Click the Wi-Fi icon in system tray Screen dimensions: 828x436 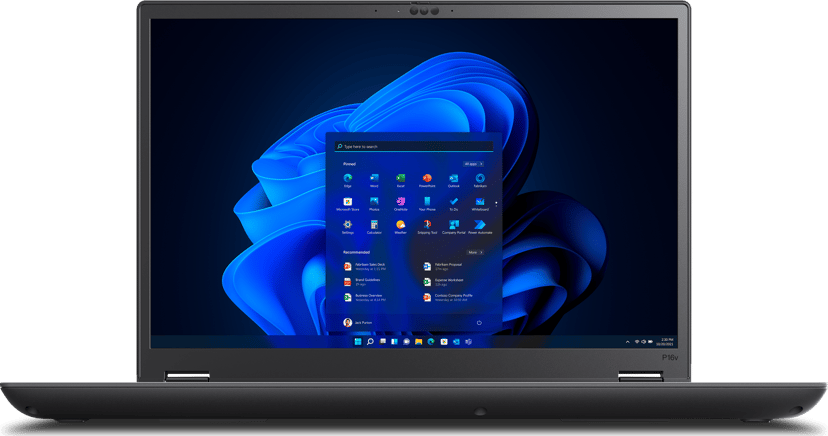[x=637, y=342]
